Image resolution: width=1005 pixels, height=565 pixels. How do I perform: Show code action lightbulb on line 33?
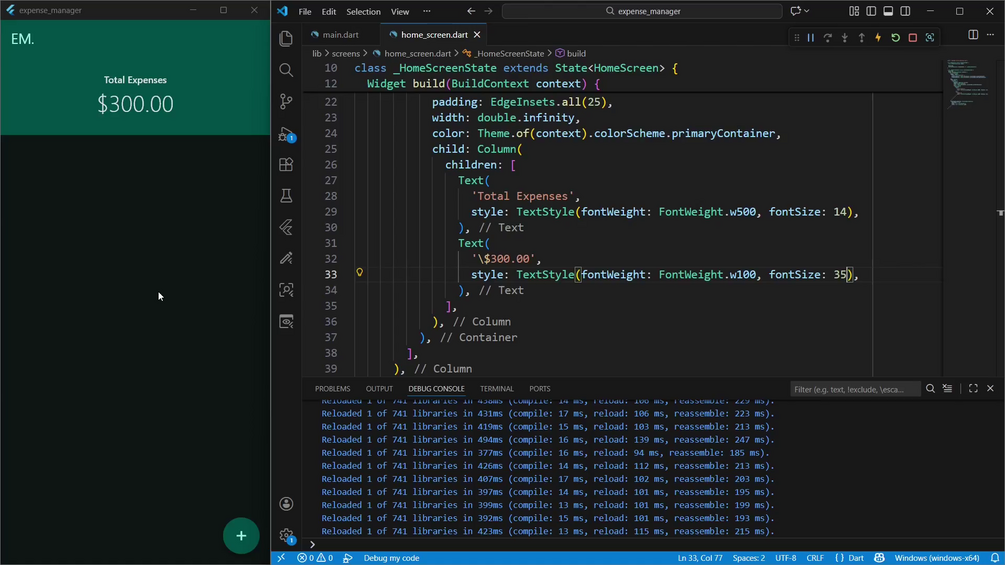[360, 273]
